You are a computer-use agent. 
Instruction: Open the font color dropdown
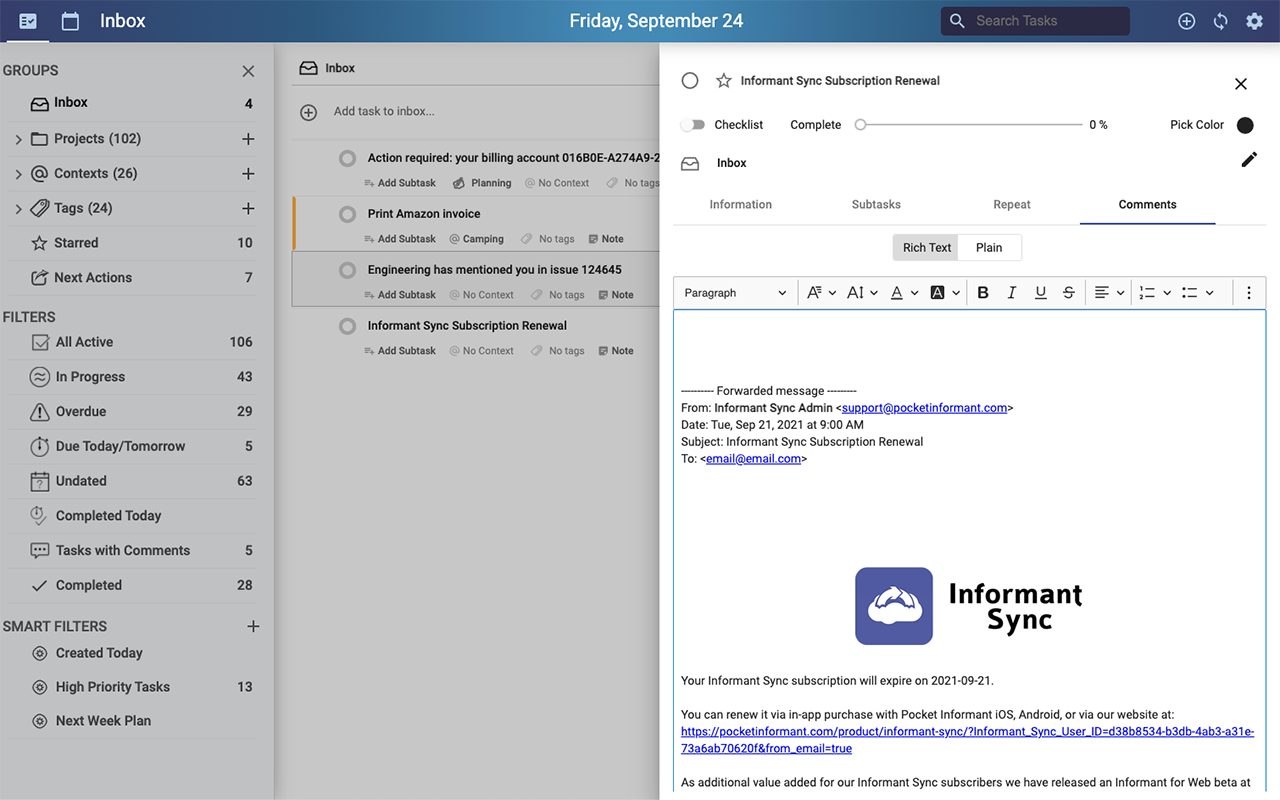coord(904,293)
